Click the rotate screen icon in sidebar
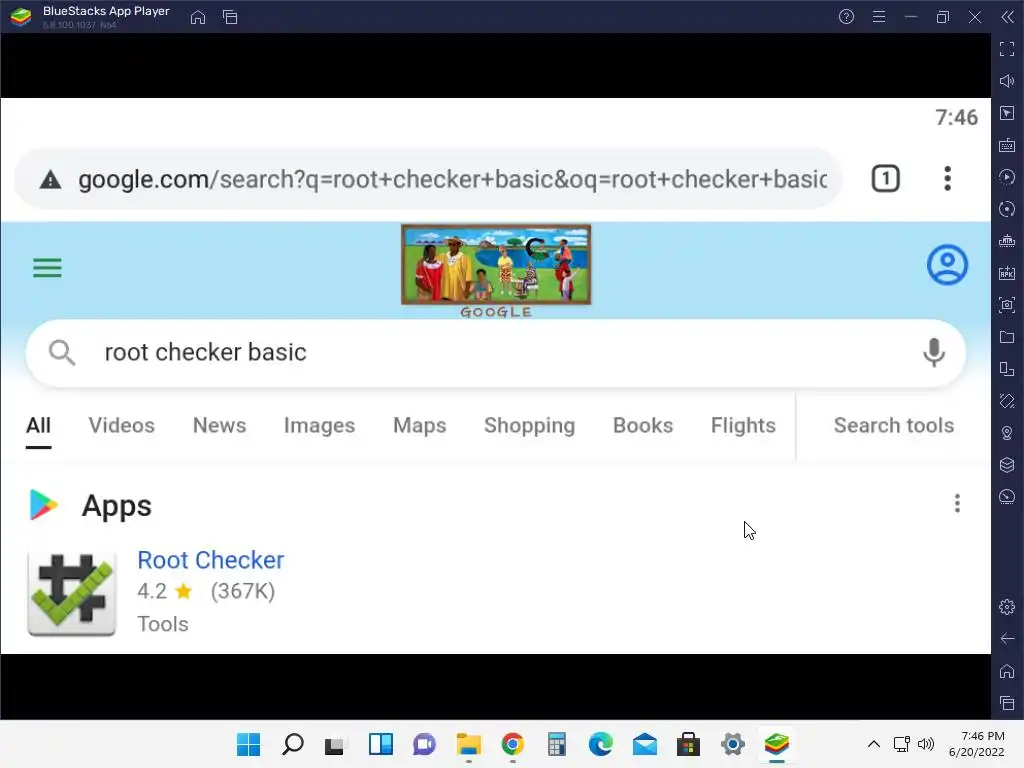This screenshot has height=768, width=1024. 1007,369
